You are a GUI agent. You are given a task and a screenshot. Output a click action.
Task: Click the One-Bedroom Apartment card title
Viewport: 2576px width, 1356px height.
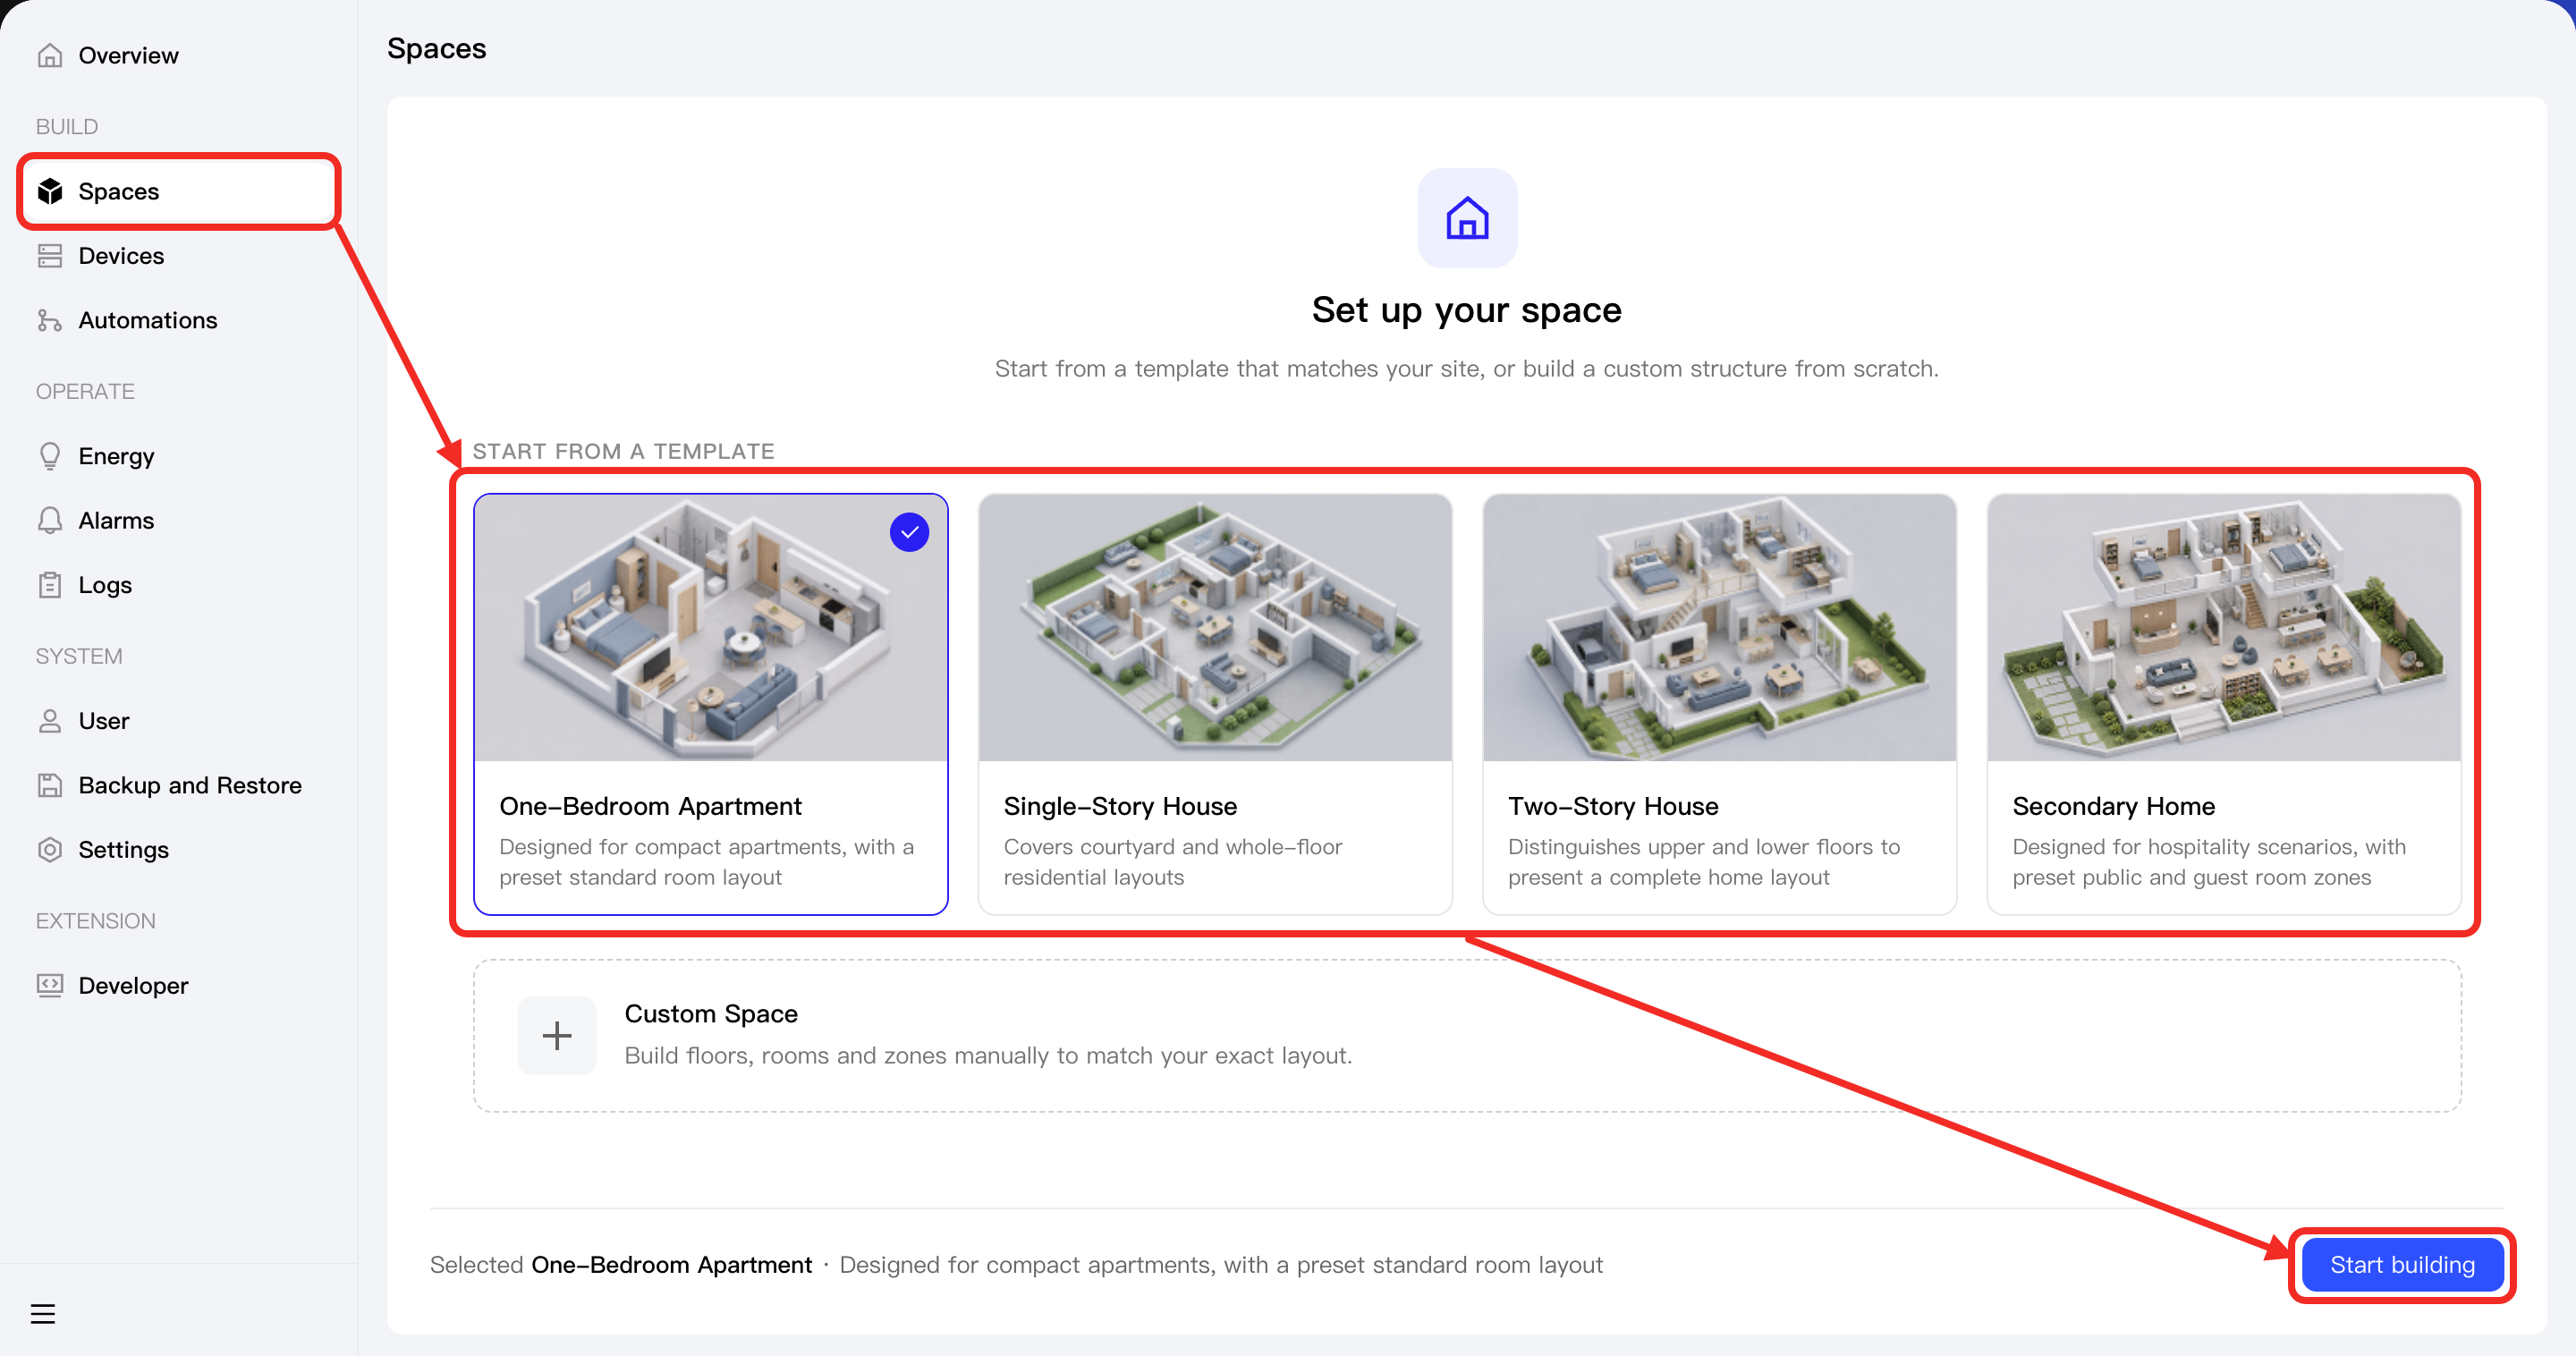pos(650,806)
